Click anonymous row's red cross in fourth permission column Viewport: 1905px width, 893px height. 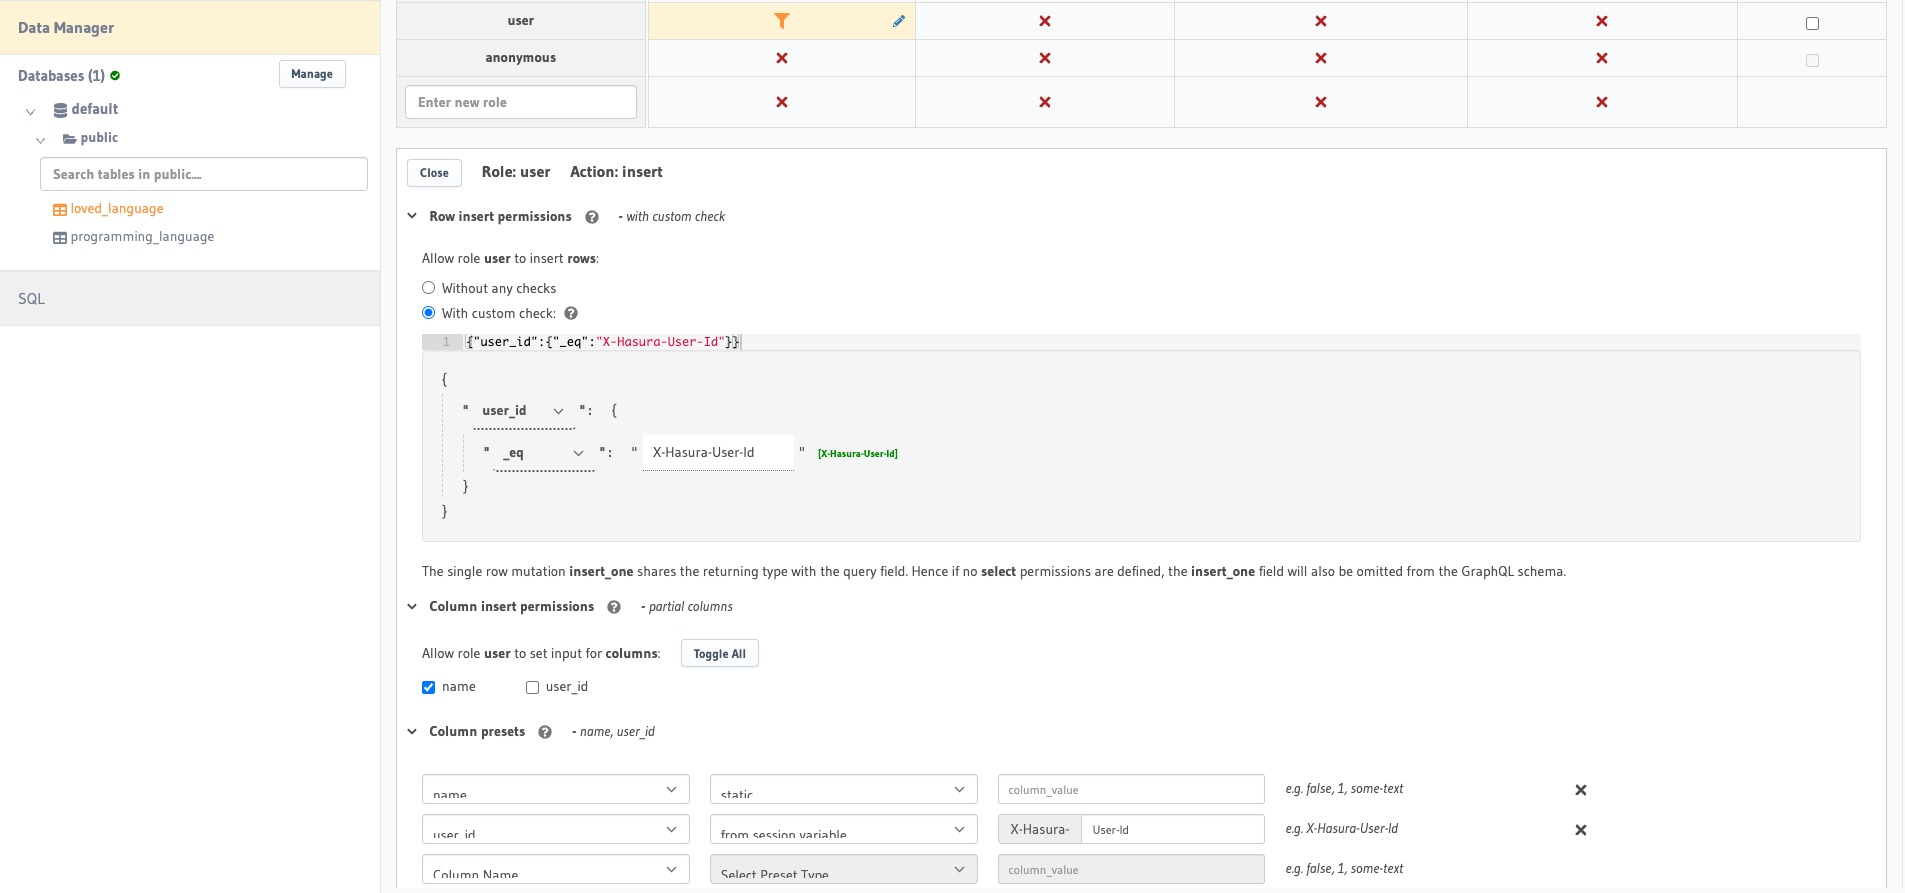pos(1602,58)
